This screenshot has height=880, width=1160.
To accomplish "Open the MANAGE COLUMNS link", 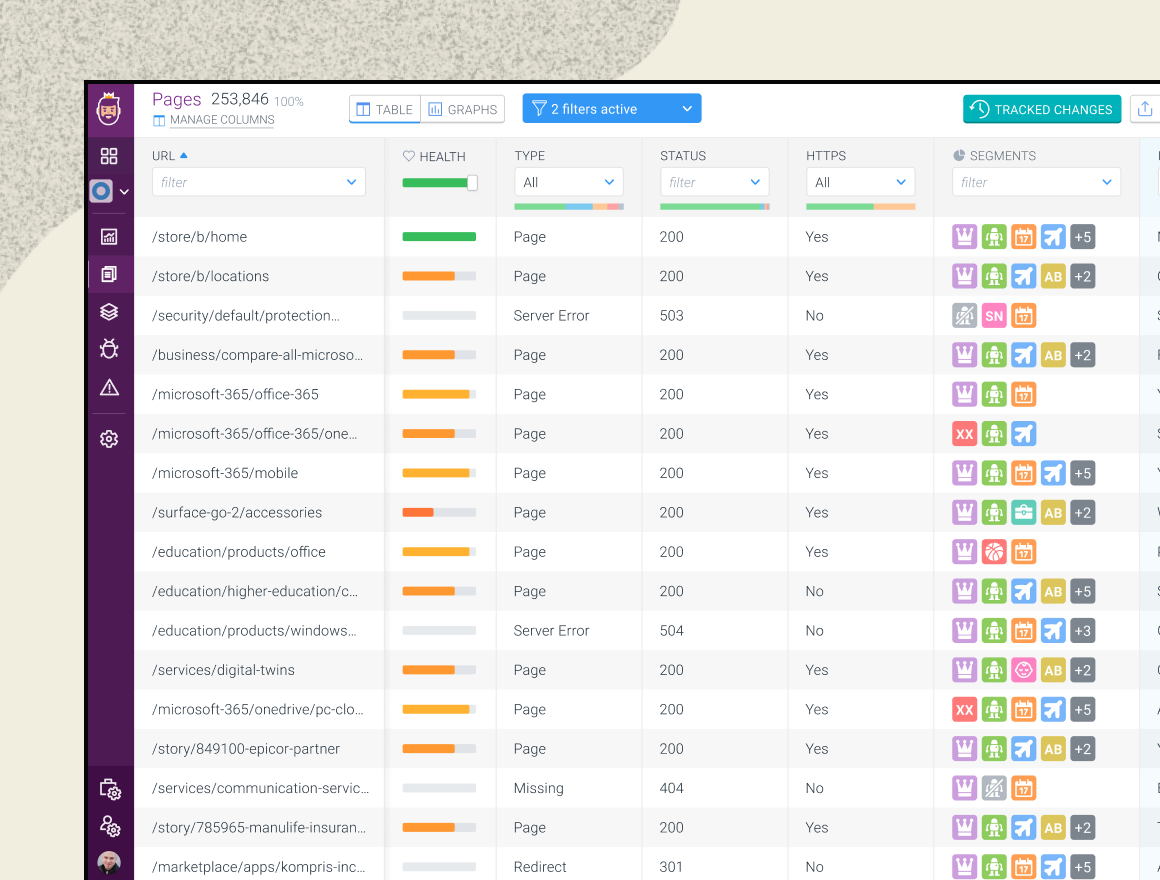I will (x=222, y=120).
